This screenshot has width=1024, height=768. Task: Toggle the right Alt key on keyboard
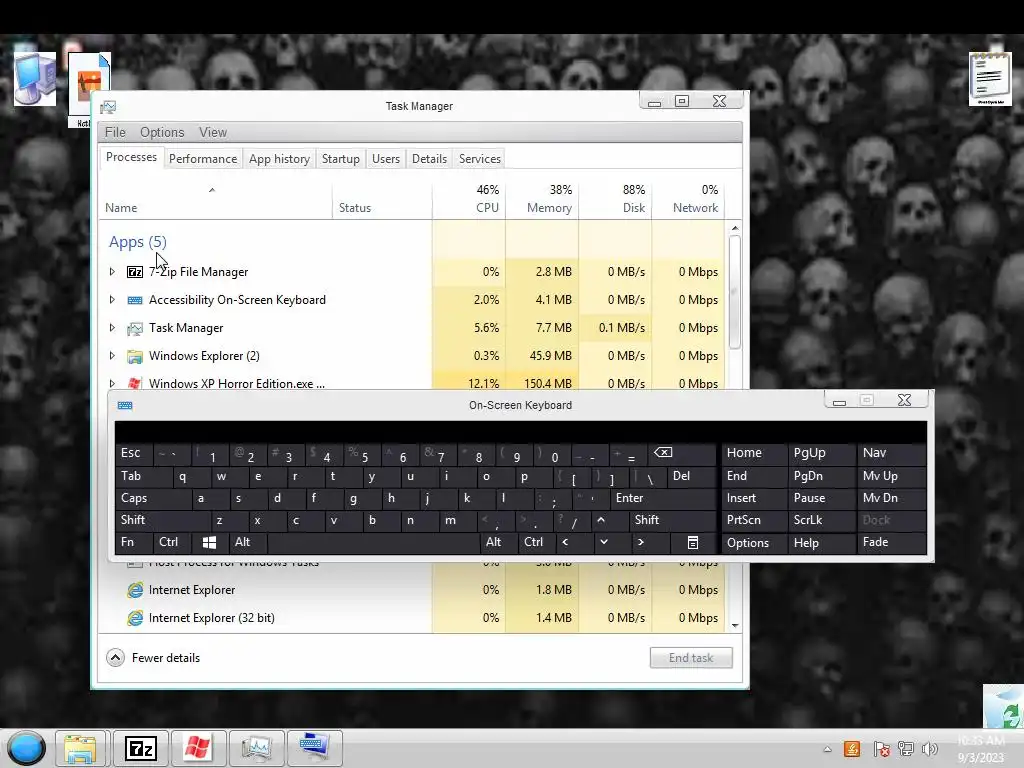point(499,542)
